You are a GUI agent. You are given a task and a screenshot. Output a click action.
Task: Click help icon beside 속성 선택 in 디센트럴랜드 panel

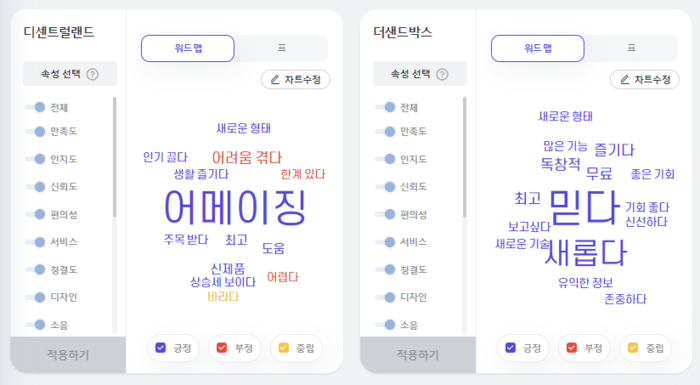[92, 74]
